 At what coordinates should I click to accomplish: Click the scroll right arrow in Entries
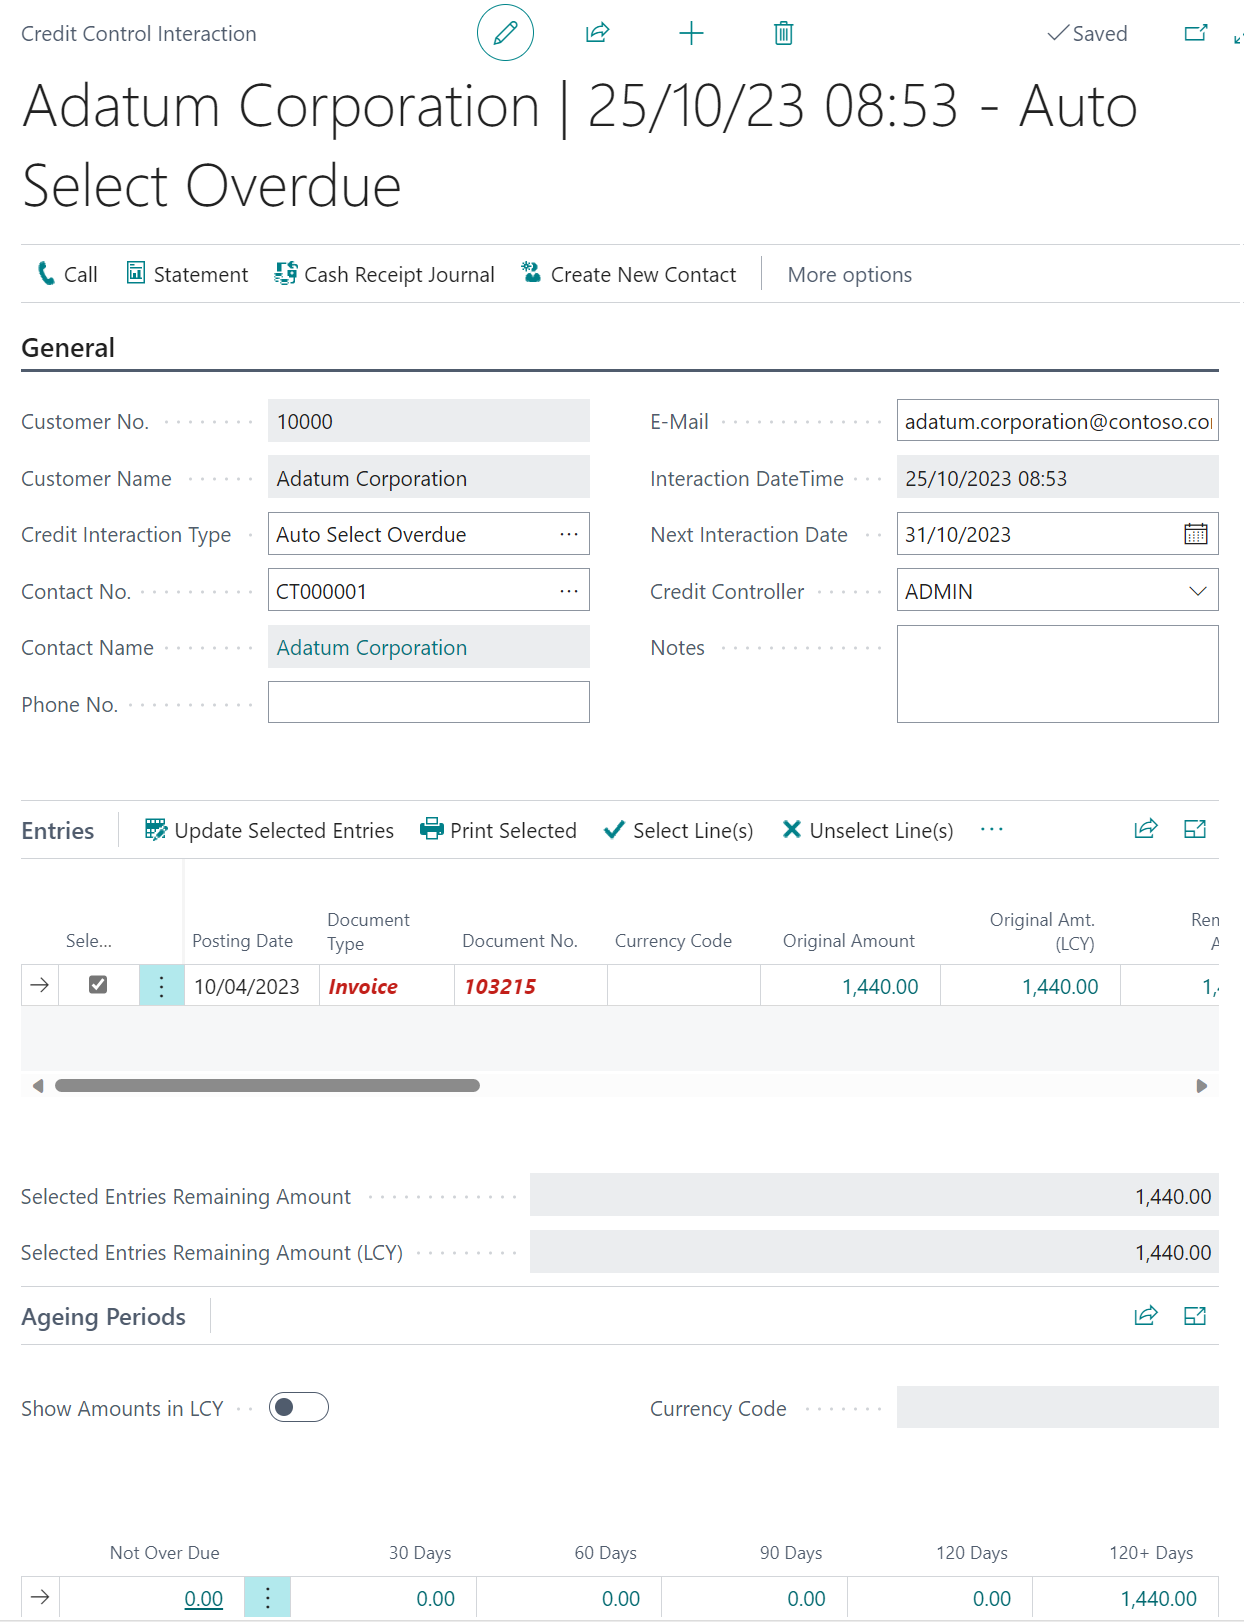pyautogui.click(x=1202, y=1086)
